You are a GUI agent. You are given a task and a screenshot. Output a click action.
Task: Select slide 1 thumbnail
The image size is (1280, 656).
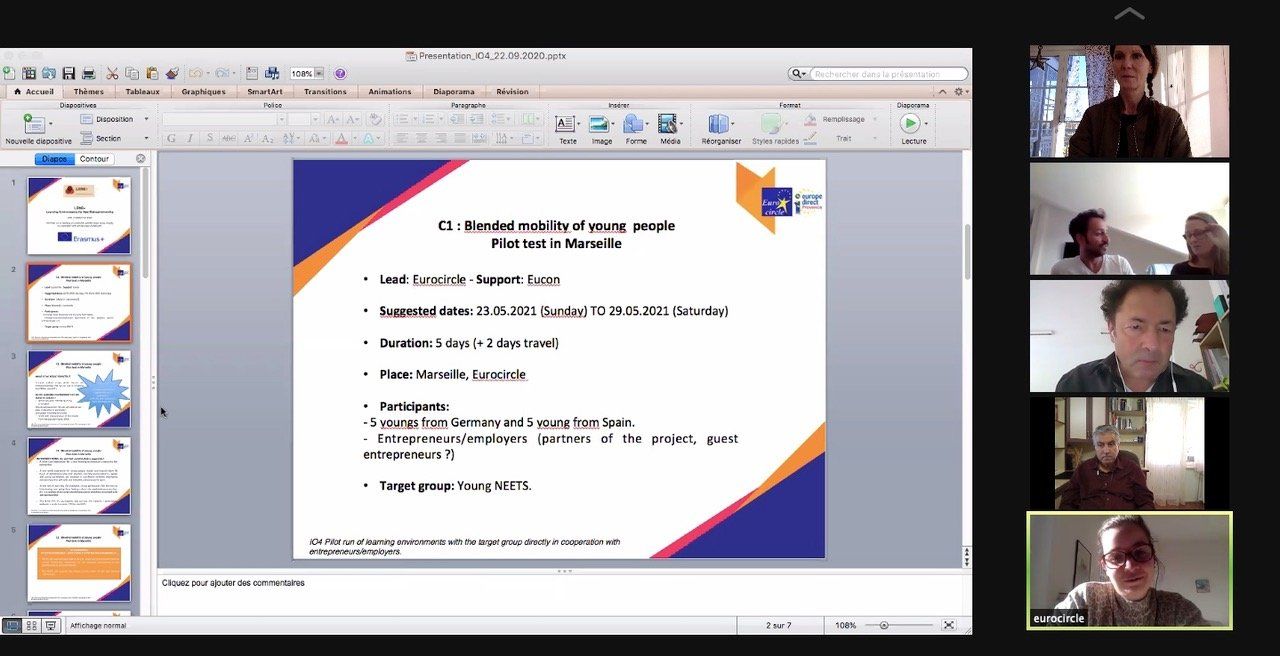coord(79,215)
